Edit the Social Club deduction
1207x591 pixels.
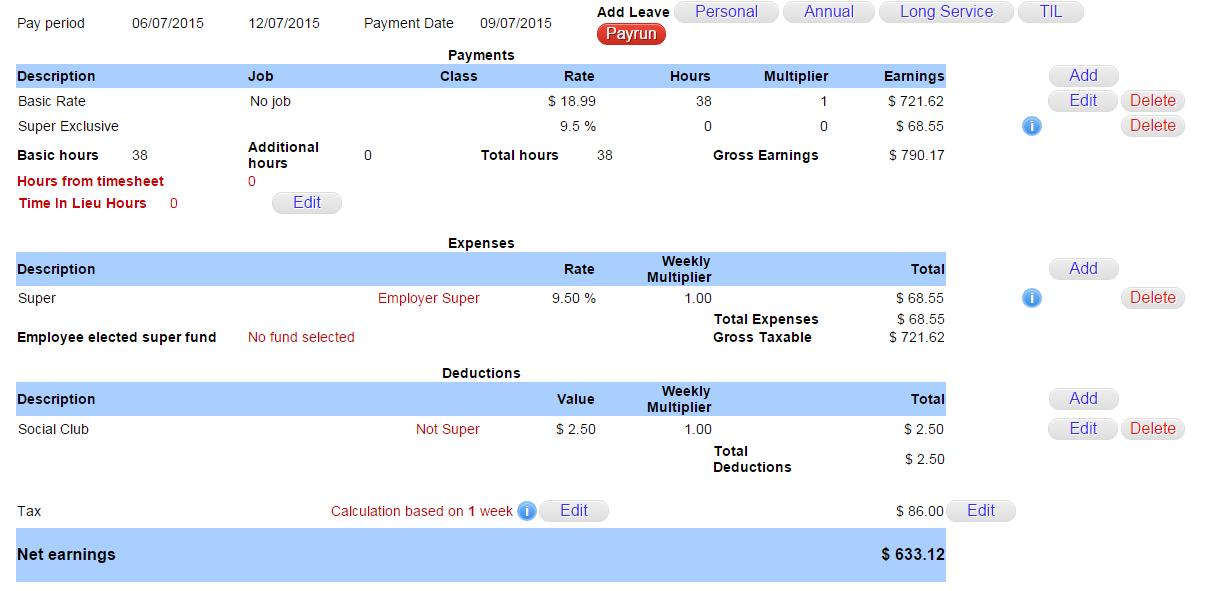[1082, 428]
